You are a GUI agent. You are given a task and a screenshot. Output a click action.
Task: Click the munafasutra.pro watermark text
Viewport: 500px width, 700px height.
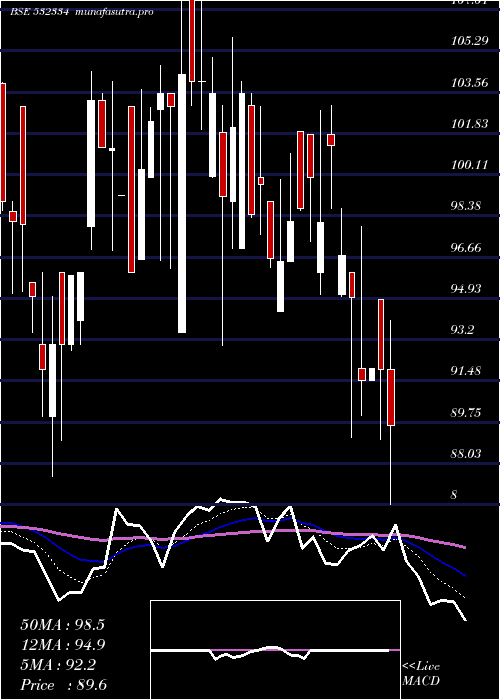click(114, 12)
